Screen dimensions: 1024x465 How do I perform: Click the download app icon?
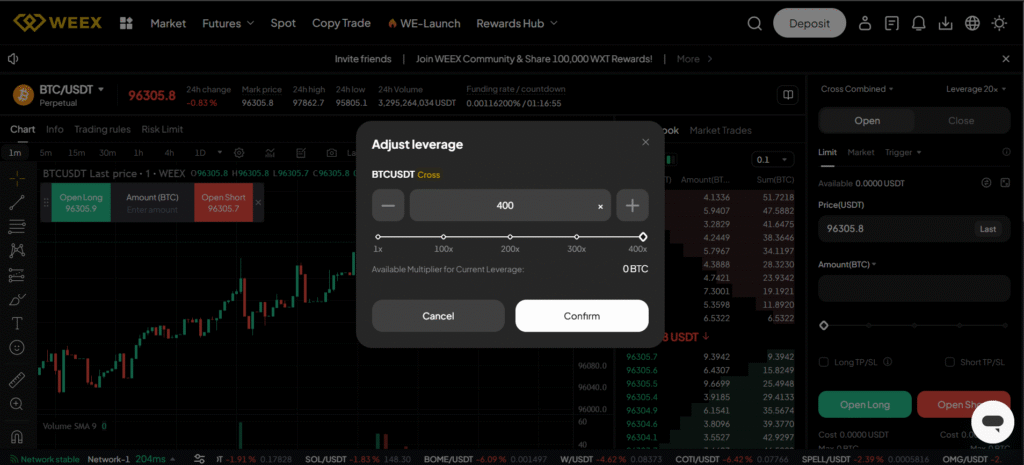(x=945, y=24)
